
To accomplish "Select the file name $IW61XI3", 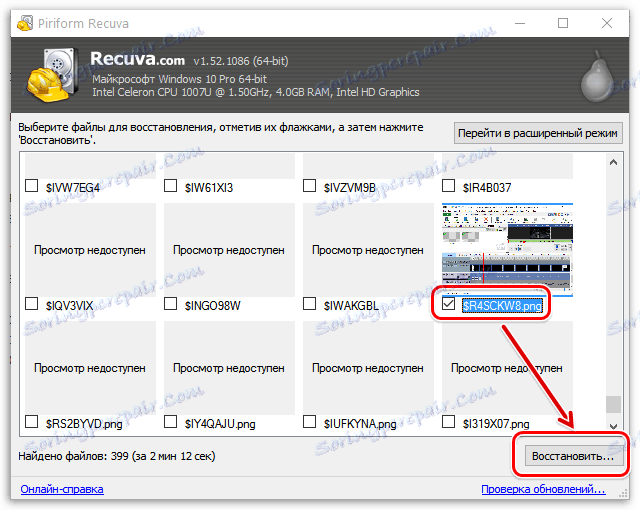I will pos(209,188).
